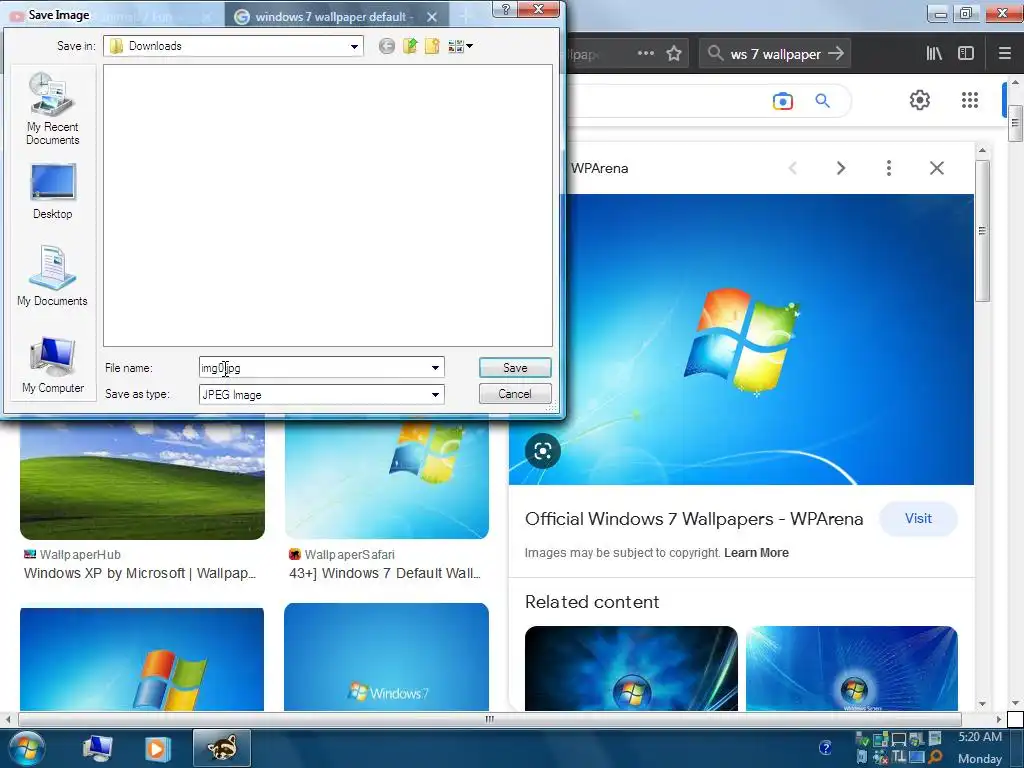Open first related content thumbnail

(631, 669)
